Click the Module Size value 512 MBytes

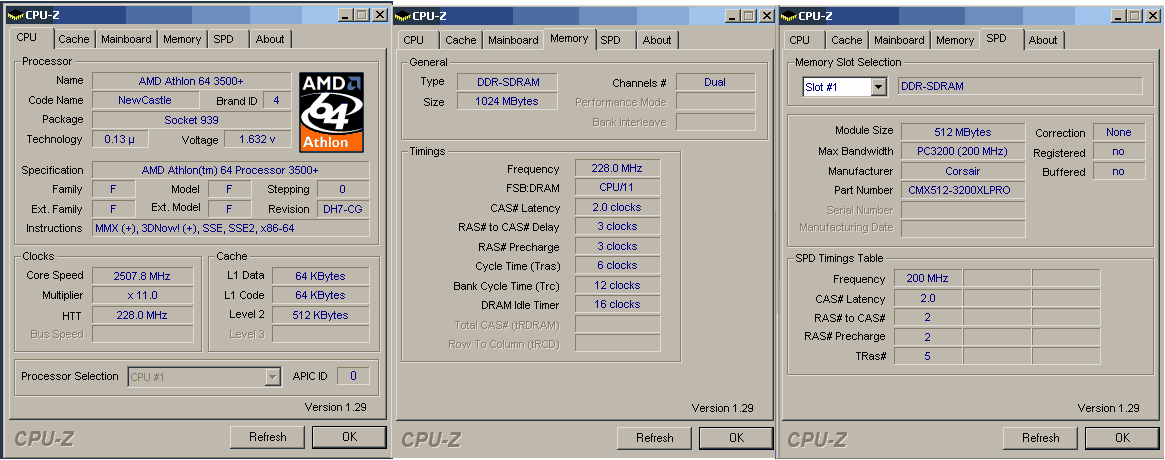[x=963, y=132]
